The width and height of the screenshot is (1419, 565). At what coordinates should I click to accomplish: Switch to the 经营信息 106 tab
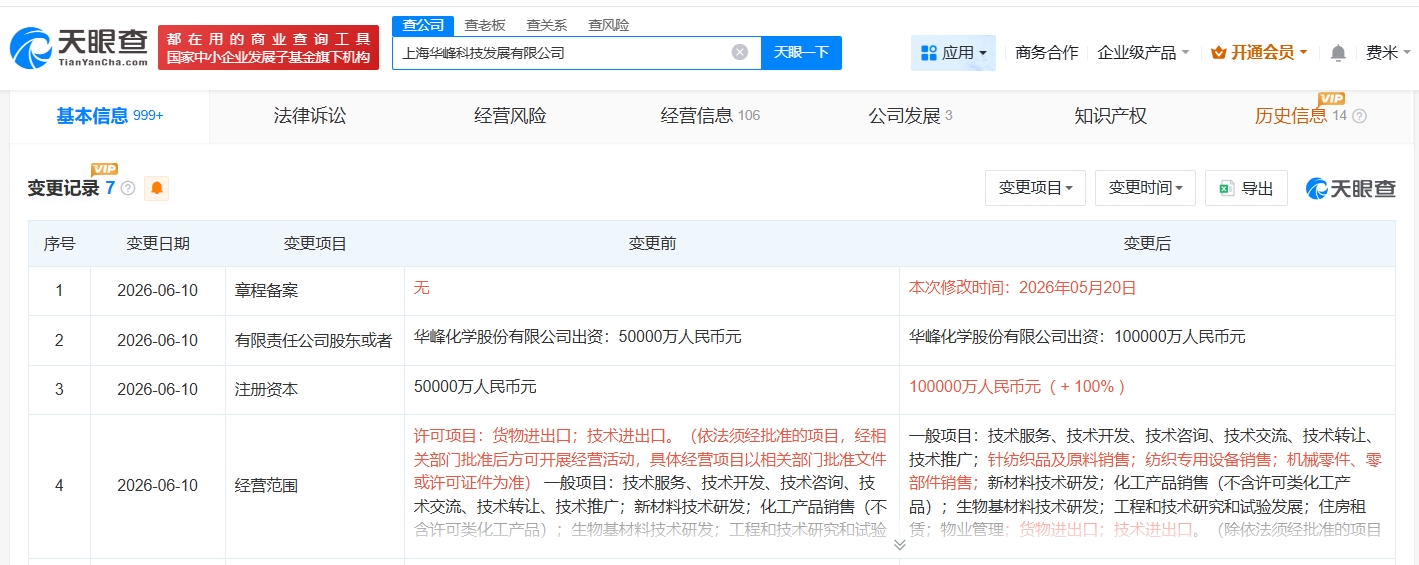pos(710,116)
